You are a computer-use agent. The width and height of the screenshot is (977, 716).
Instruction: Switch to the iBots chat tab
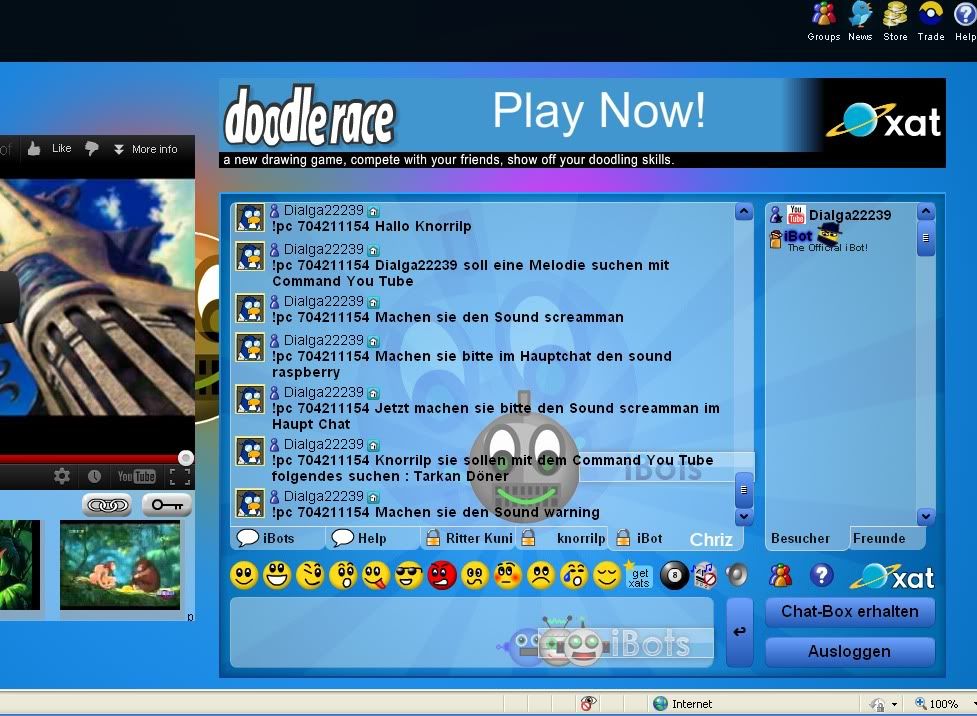point(278,538)
